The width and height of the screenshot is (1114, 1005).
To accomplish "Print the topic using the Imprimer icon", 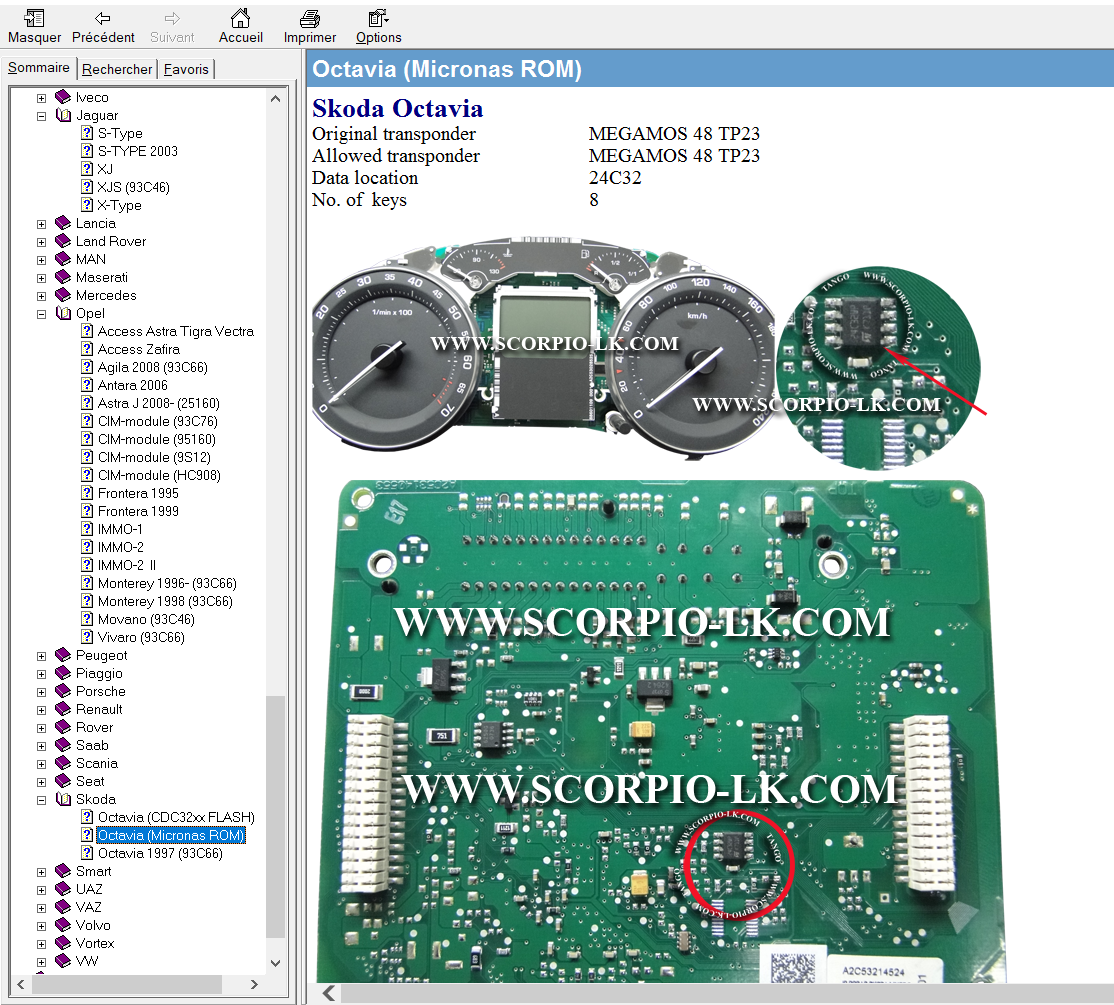I will [x=309, y=19].
